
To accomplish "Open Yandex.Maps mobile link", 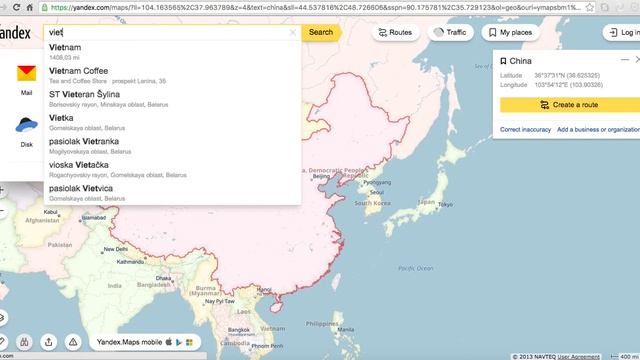I will click(129, 342).
